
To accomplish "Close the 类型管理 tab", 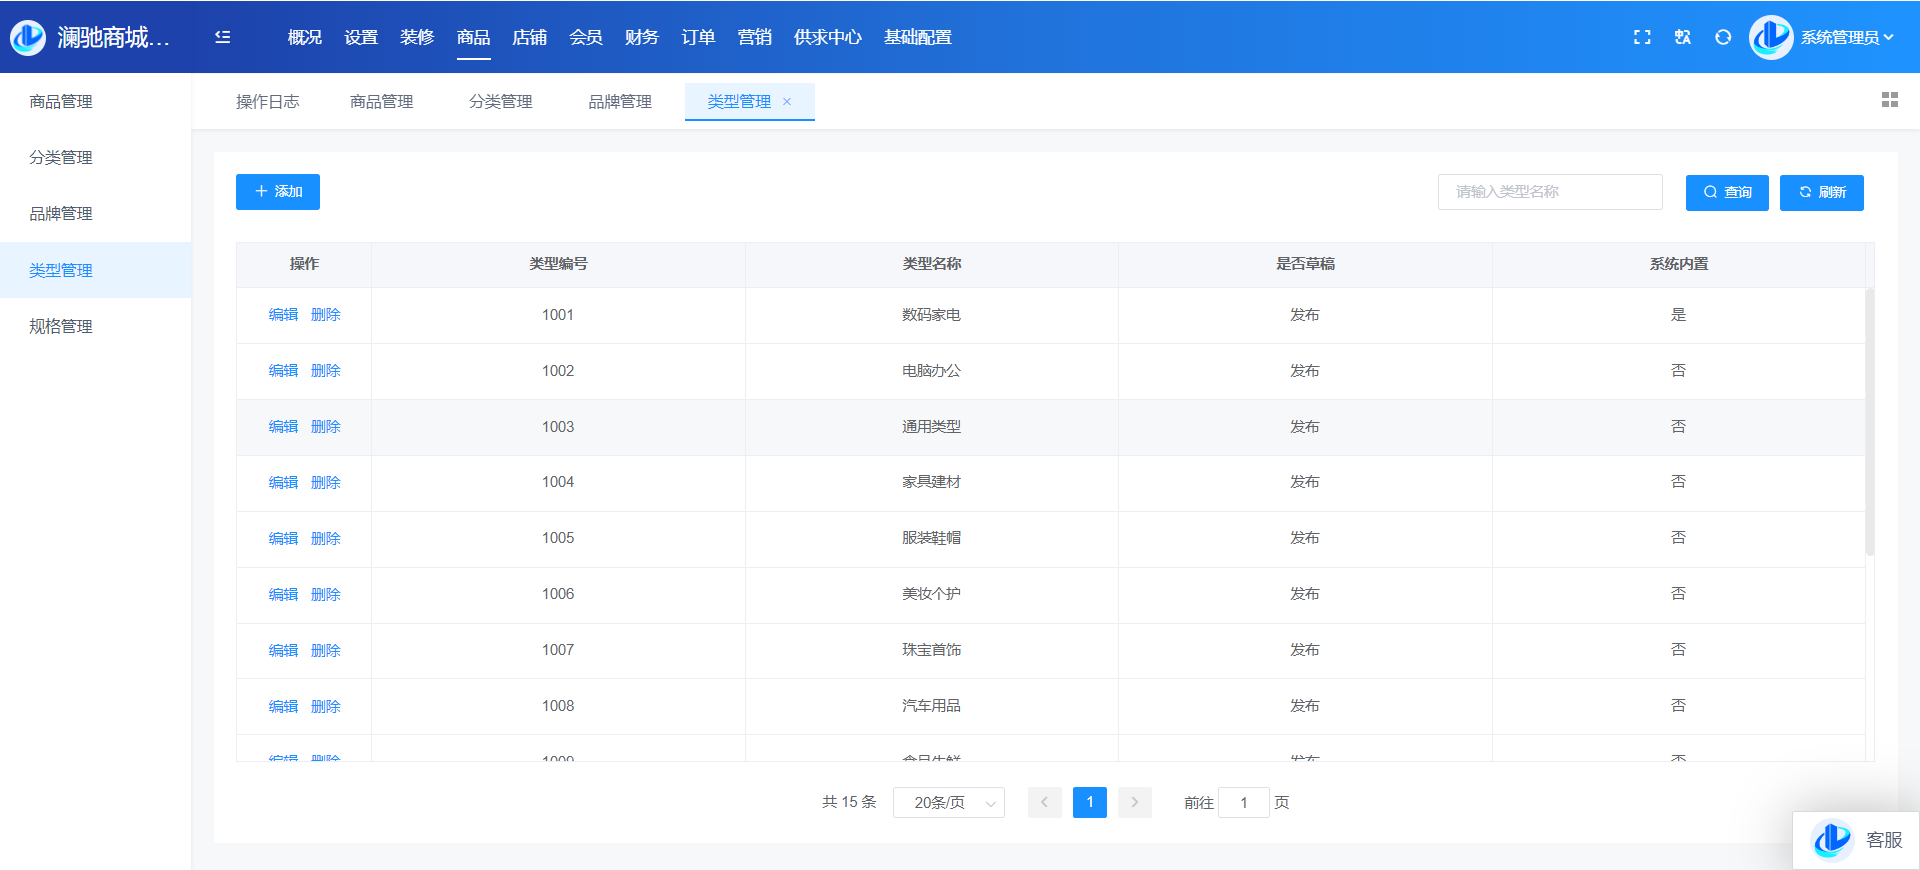I will point(787,102).
